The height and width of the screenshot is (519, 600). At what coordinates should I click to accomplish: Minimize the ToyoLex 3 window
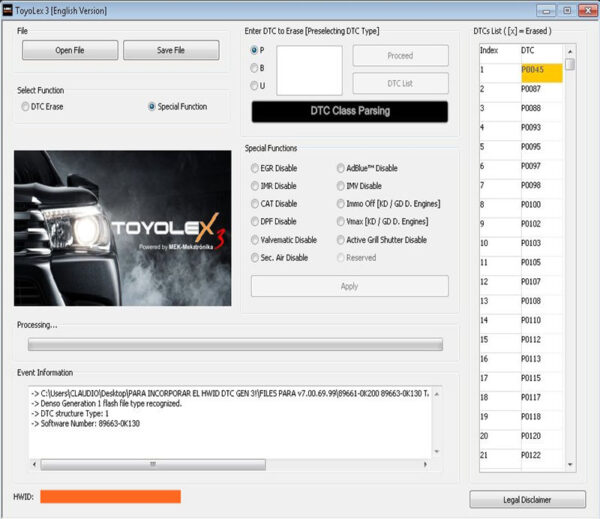coord(546,11)
